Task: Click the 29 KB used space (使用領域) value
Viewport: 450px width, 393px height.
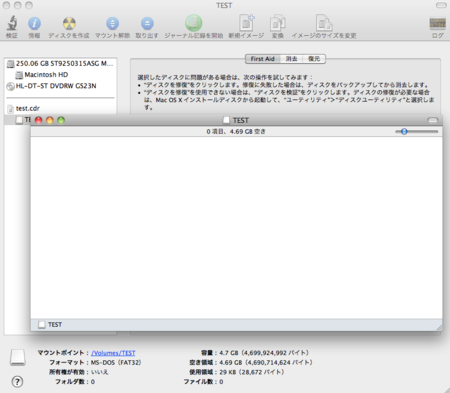Action: [251, 372]
